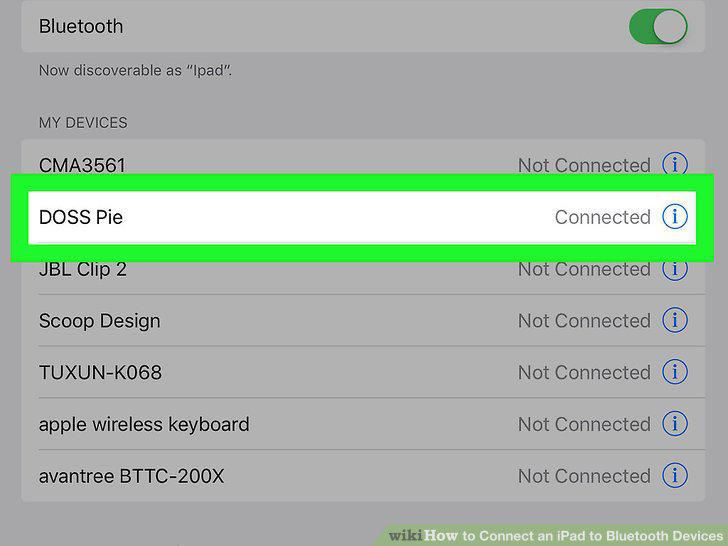Tap Not Connected status for TUXUN-K068
Image resolution: width=728 pixels, height=546 pixels.
(584, 372)
